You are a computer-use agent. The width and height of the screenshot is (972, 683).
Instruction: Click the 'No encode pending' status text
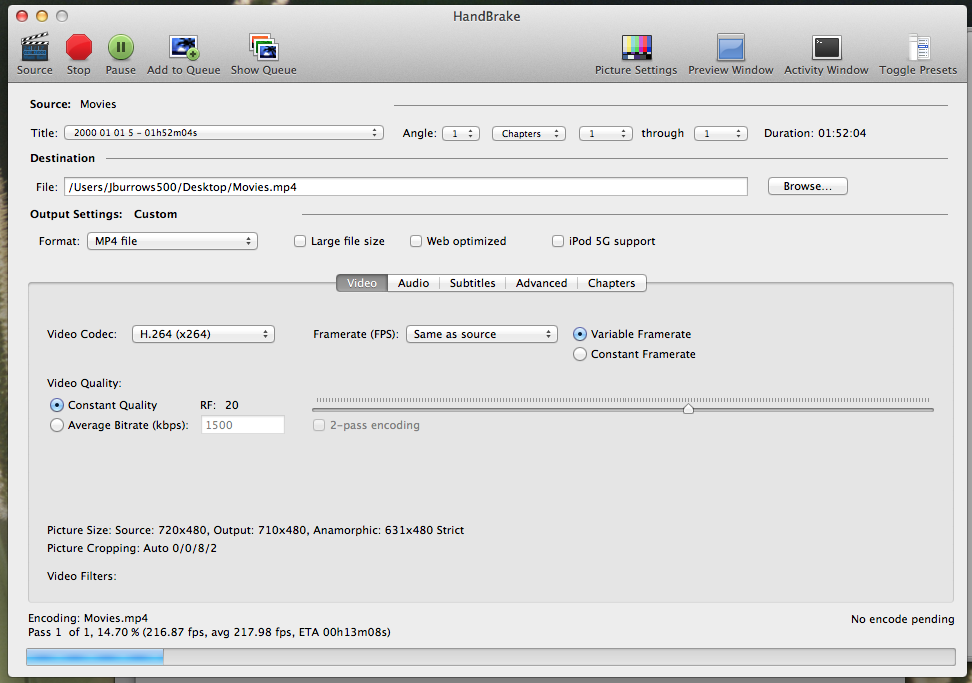coord(903,619)
